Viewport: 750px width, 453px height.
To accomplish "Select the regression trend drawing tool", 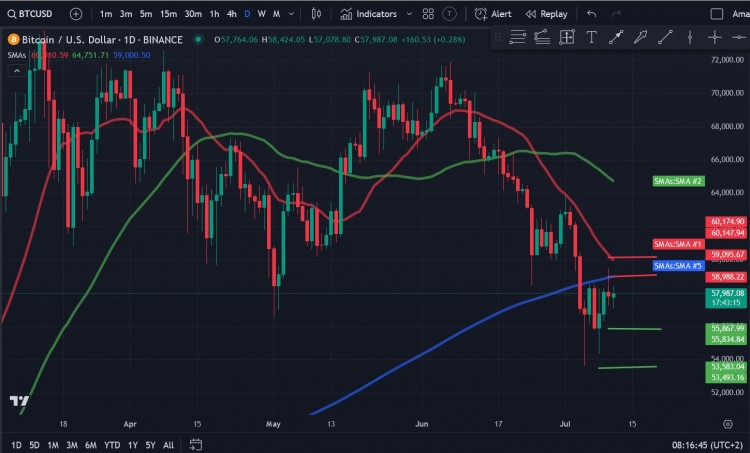I will tap(542, 37).
